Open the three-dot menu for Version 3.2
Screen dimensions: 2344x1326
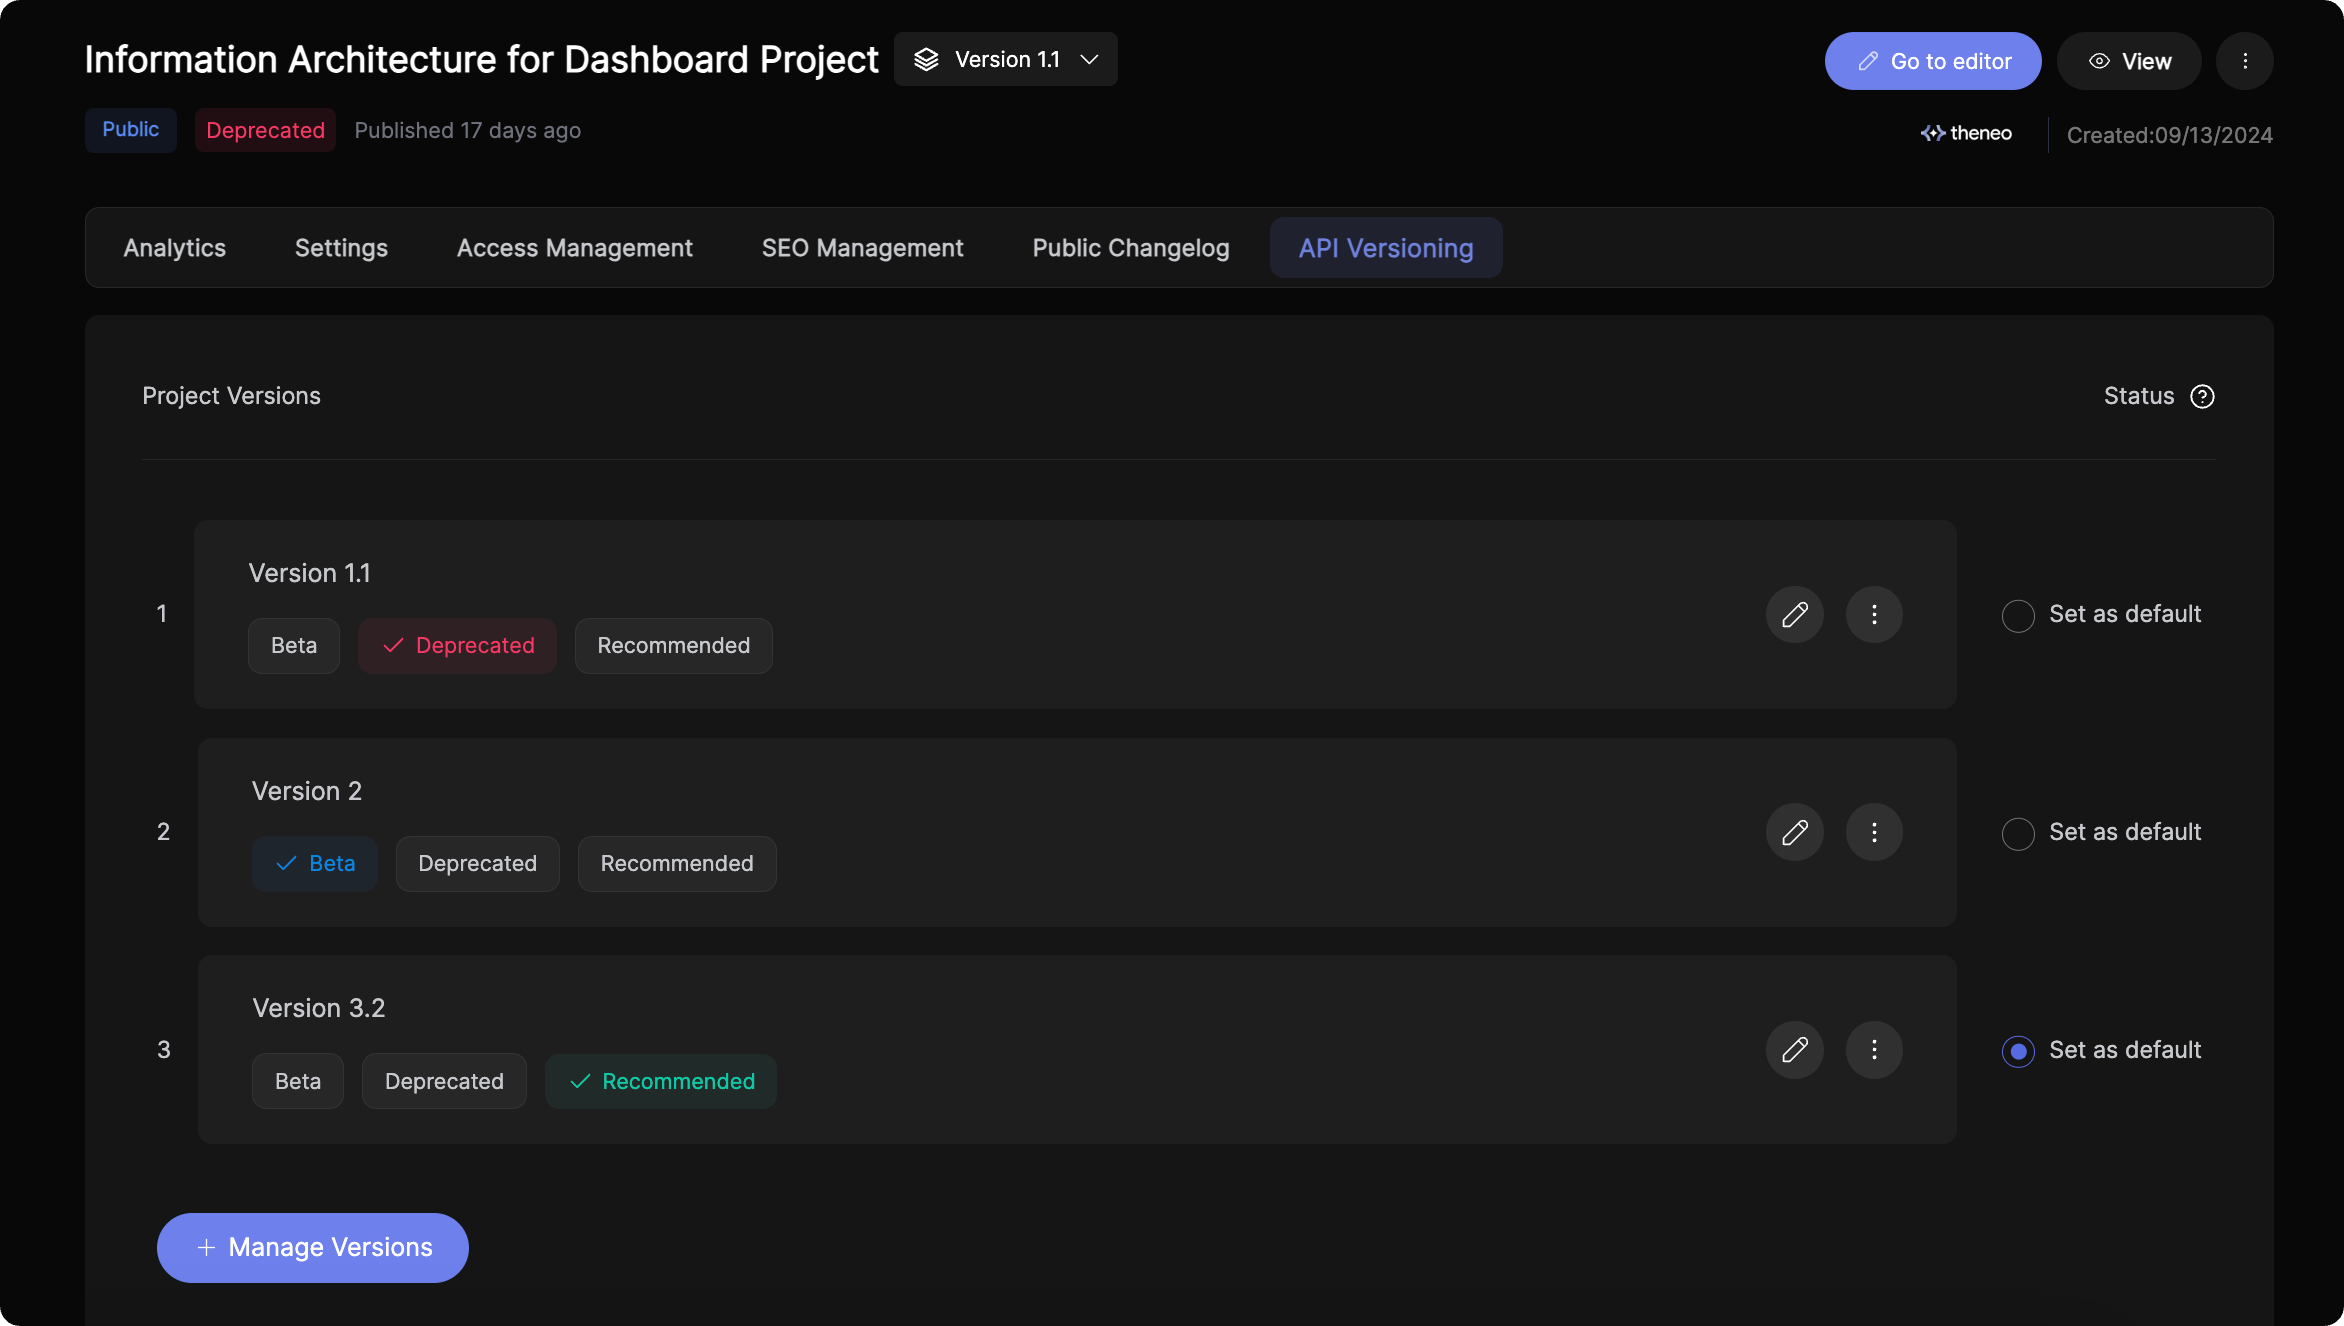pyautogui.click(x=1874, y=1050)
